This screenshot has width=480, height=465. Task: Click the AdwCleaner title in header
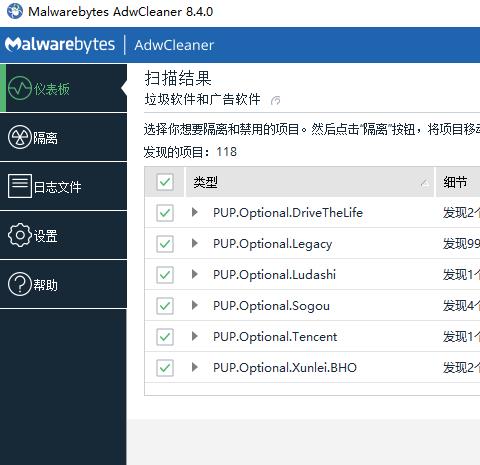(174, 45)
